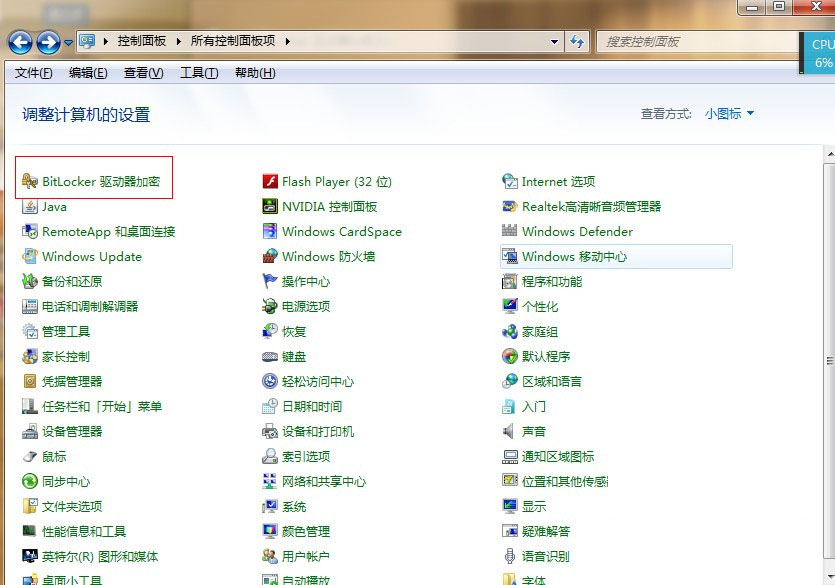Open Flash Player (32 位) icon
The height and width of the screenshot is (585, 835).
270,182
